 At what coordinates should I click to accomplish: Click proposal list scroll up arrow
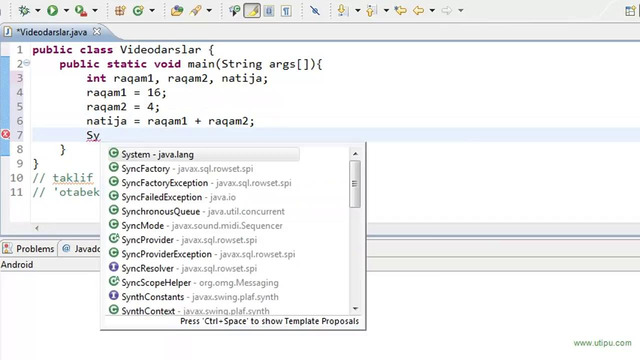[355, 153]
